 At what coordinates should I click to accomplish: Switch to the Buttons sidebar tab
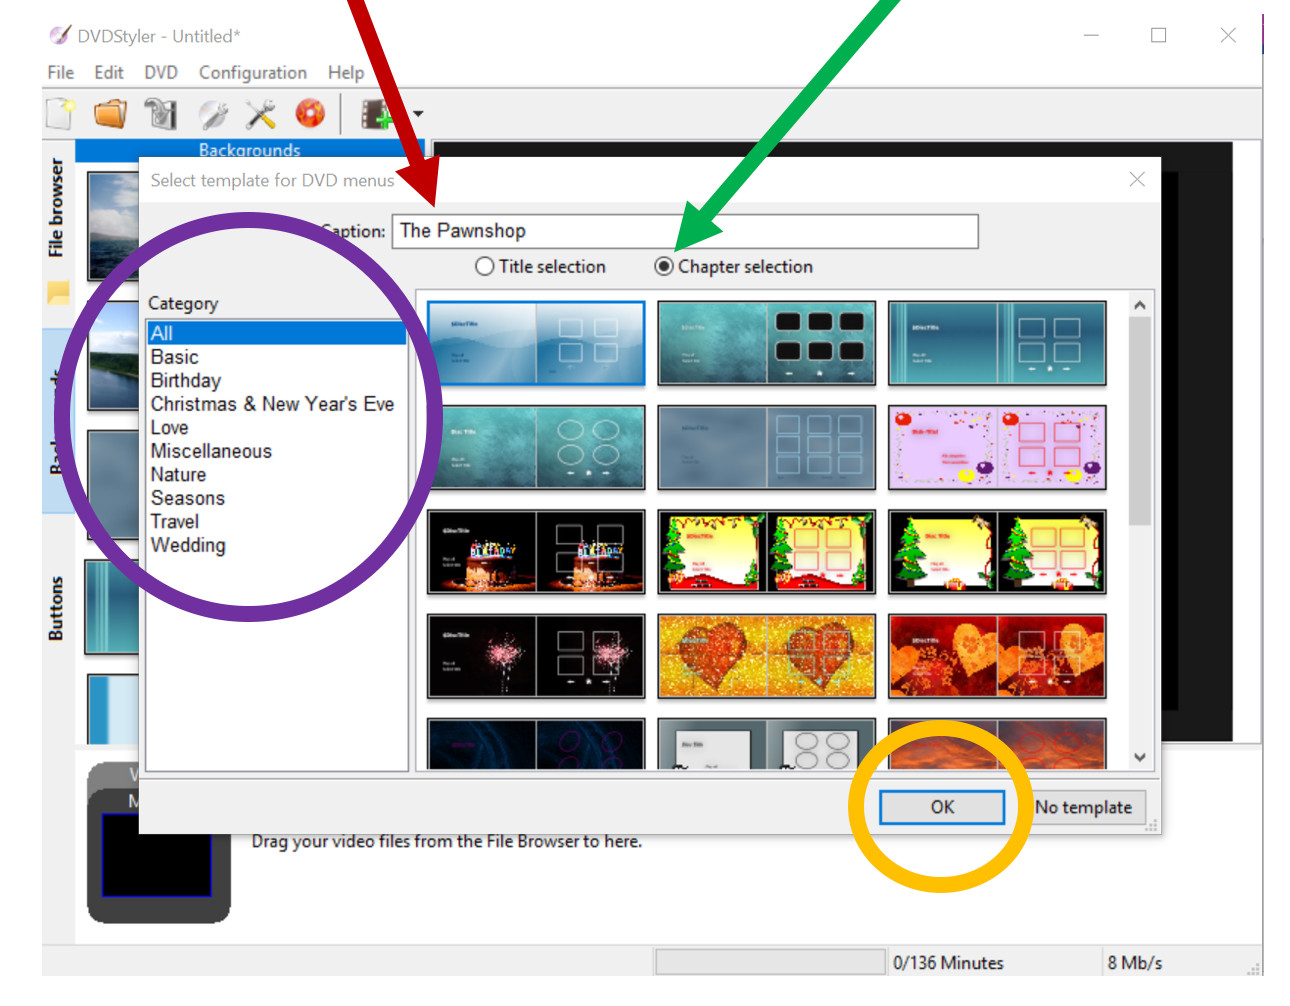pyautogui.click(x=57, y=604)
